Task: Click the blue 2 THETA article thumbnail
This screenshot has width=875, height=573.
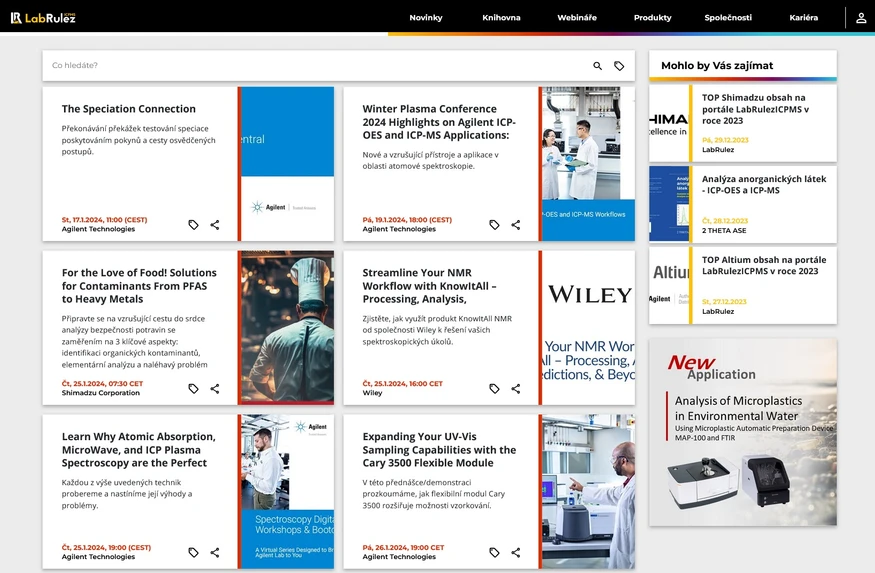Action: [x=669, y=204]
